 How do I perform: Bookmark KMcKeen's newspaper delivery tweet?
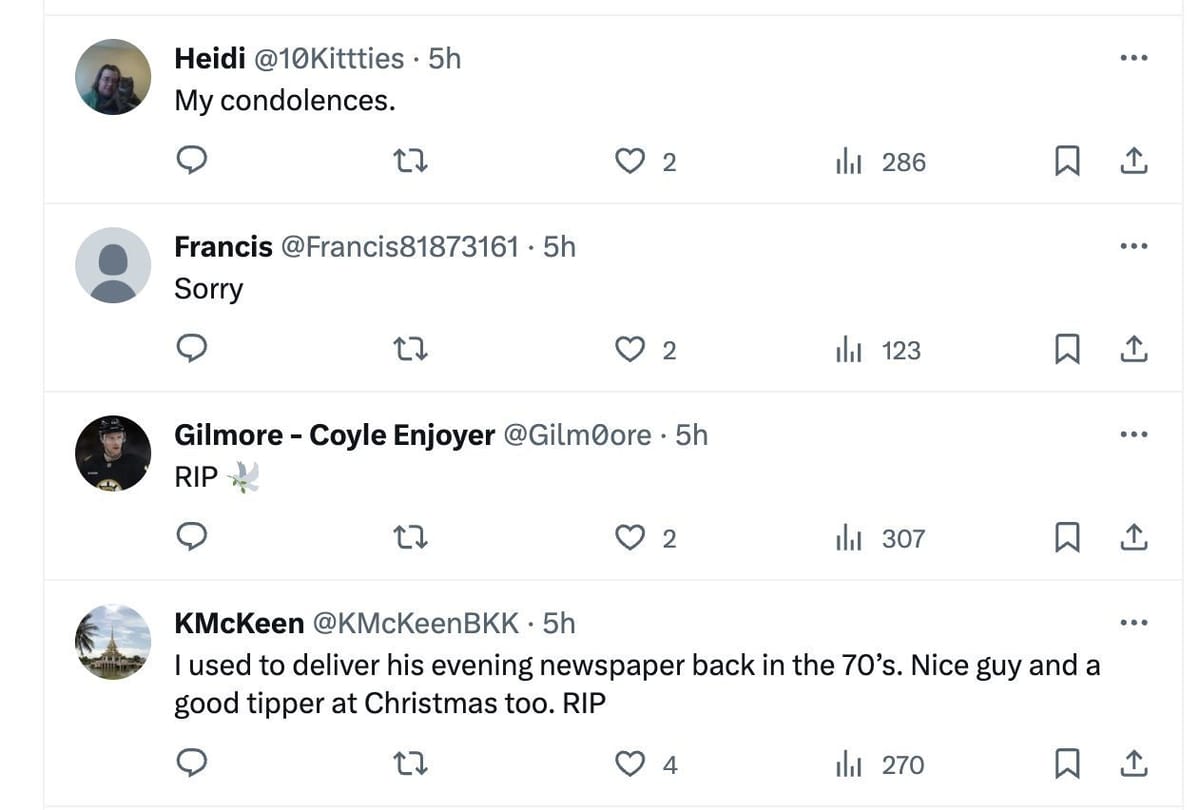click(1067, 765)
